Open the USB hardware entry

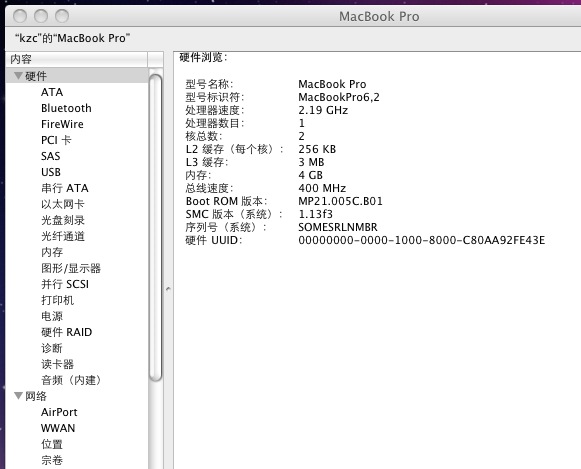point(51,172)
